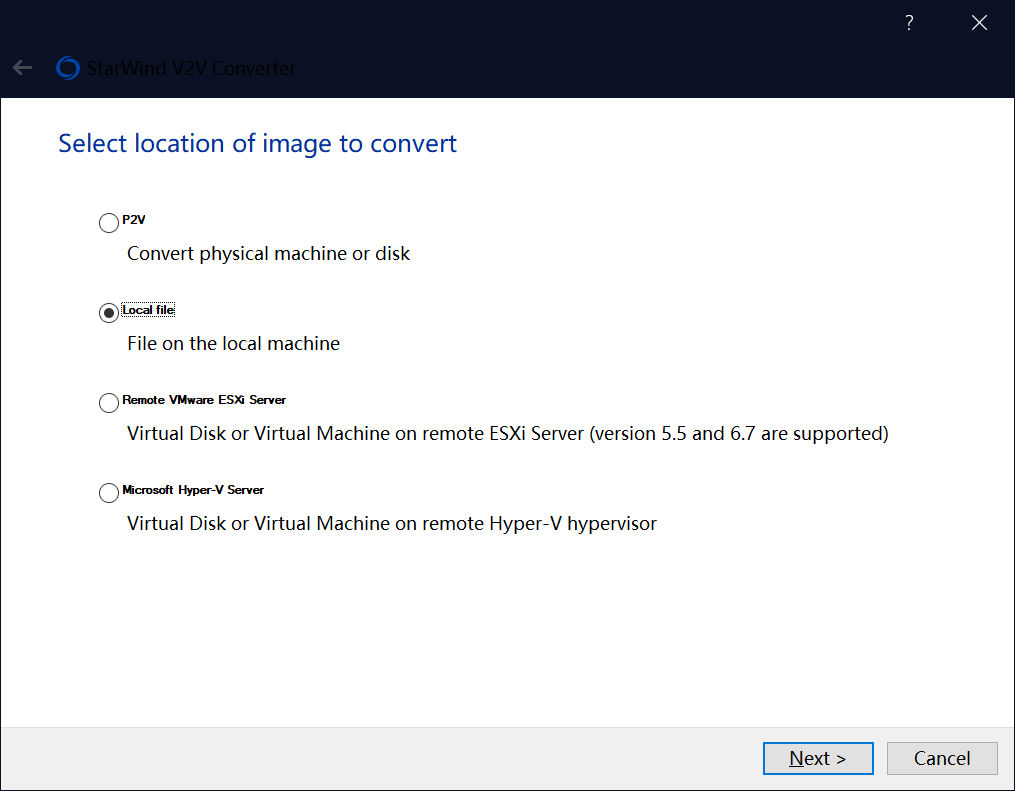Enable the Microsoft Hyper-V Server radio button
Screen dimensions: 1015x791
click(109, 493)
